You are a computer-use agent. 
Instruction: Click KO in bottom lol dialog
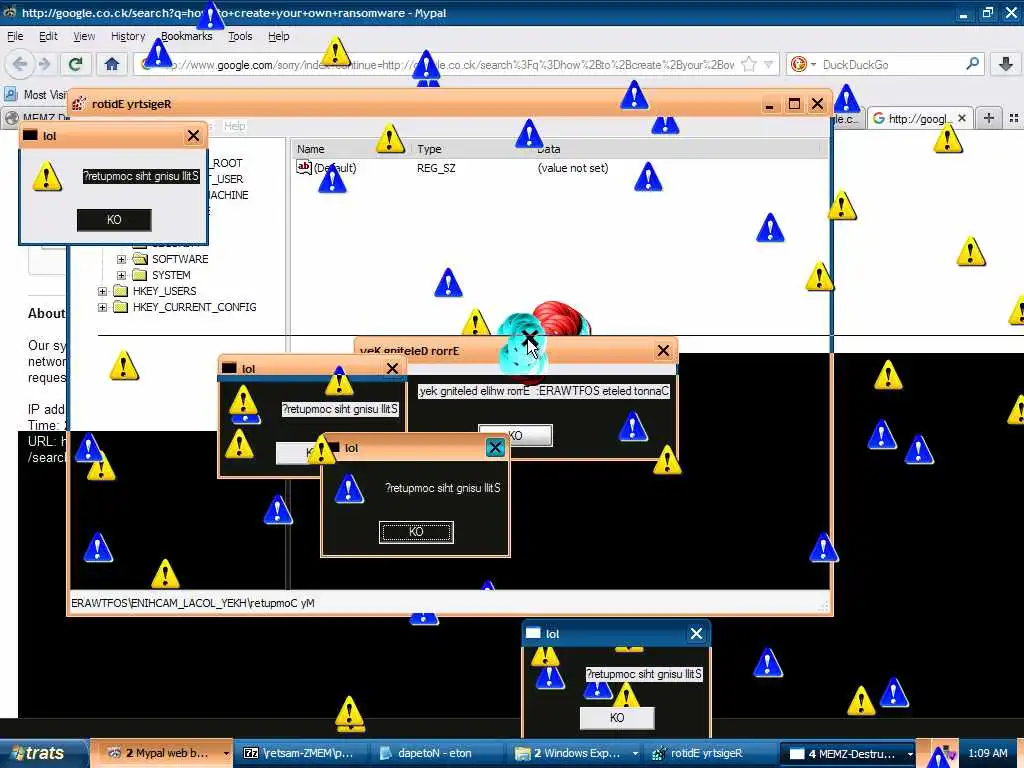pos(617,718)
